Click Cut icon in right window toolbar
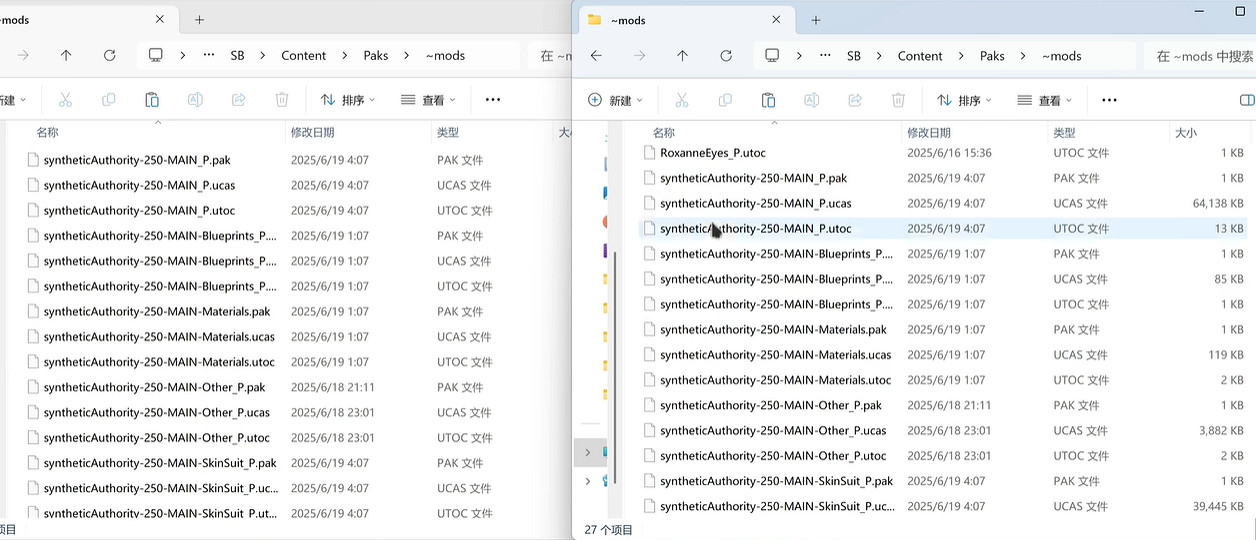Viewport: 1256px width, 540px height. point(681,100)
